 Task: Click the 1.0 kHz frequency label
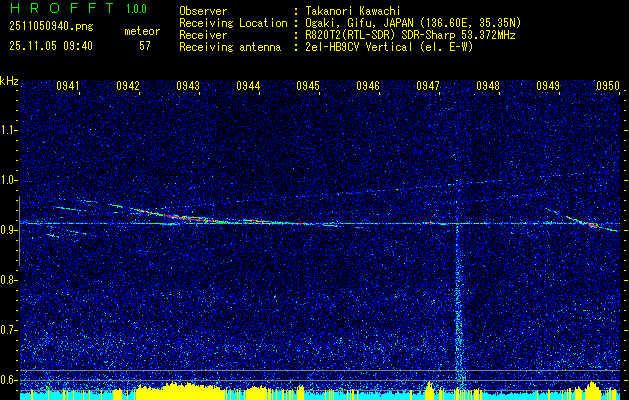pos(9,181)
